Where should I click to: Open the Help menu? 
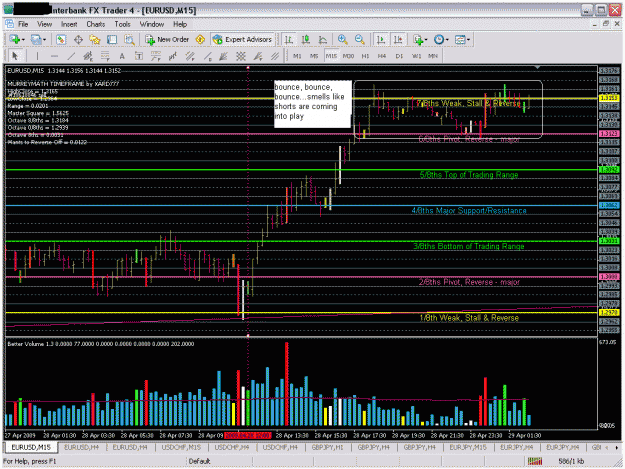pyautogui.click(x=180, y=24)
